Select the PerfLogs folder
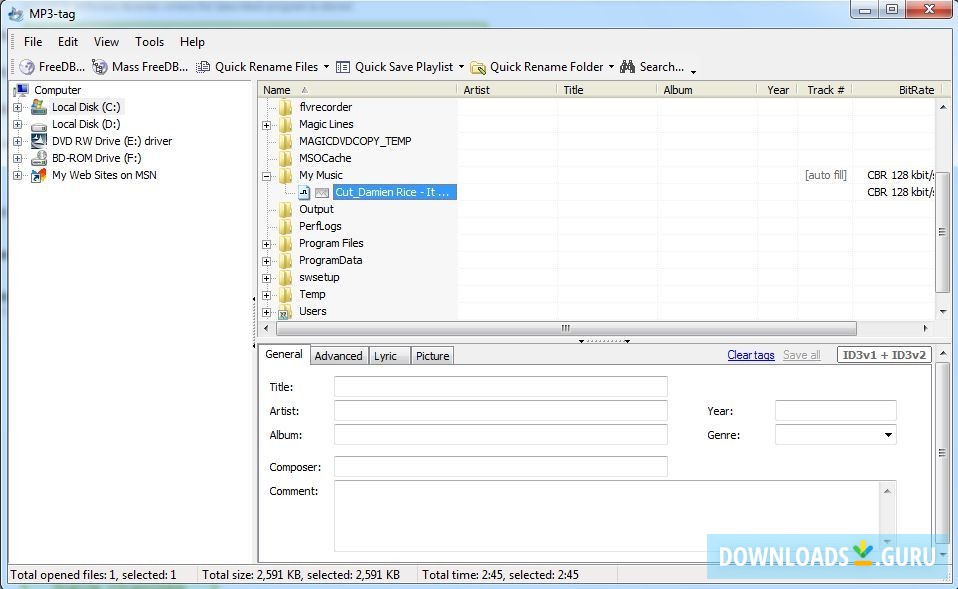Image resolution: width=958 pixels, height=589 pixels. click(320, 226)
